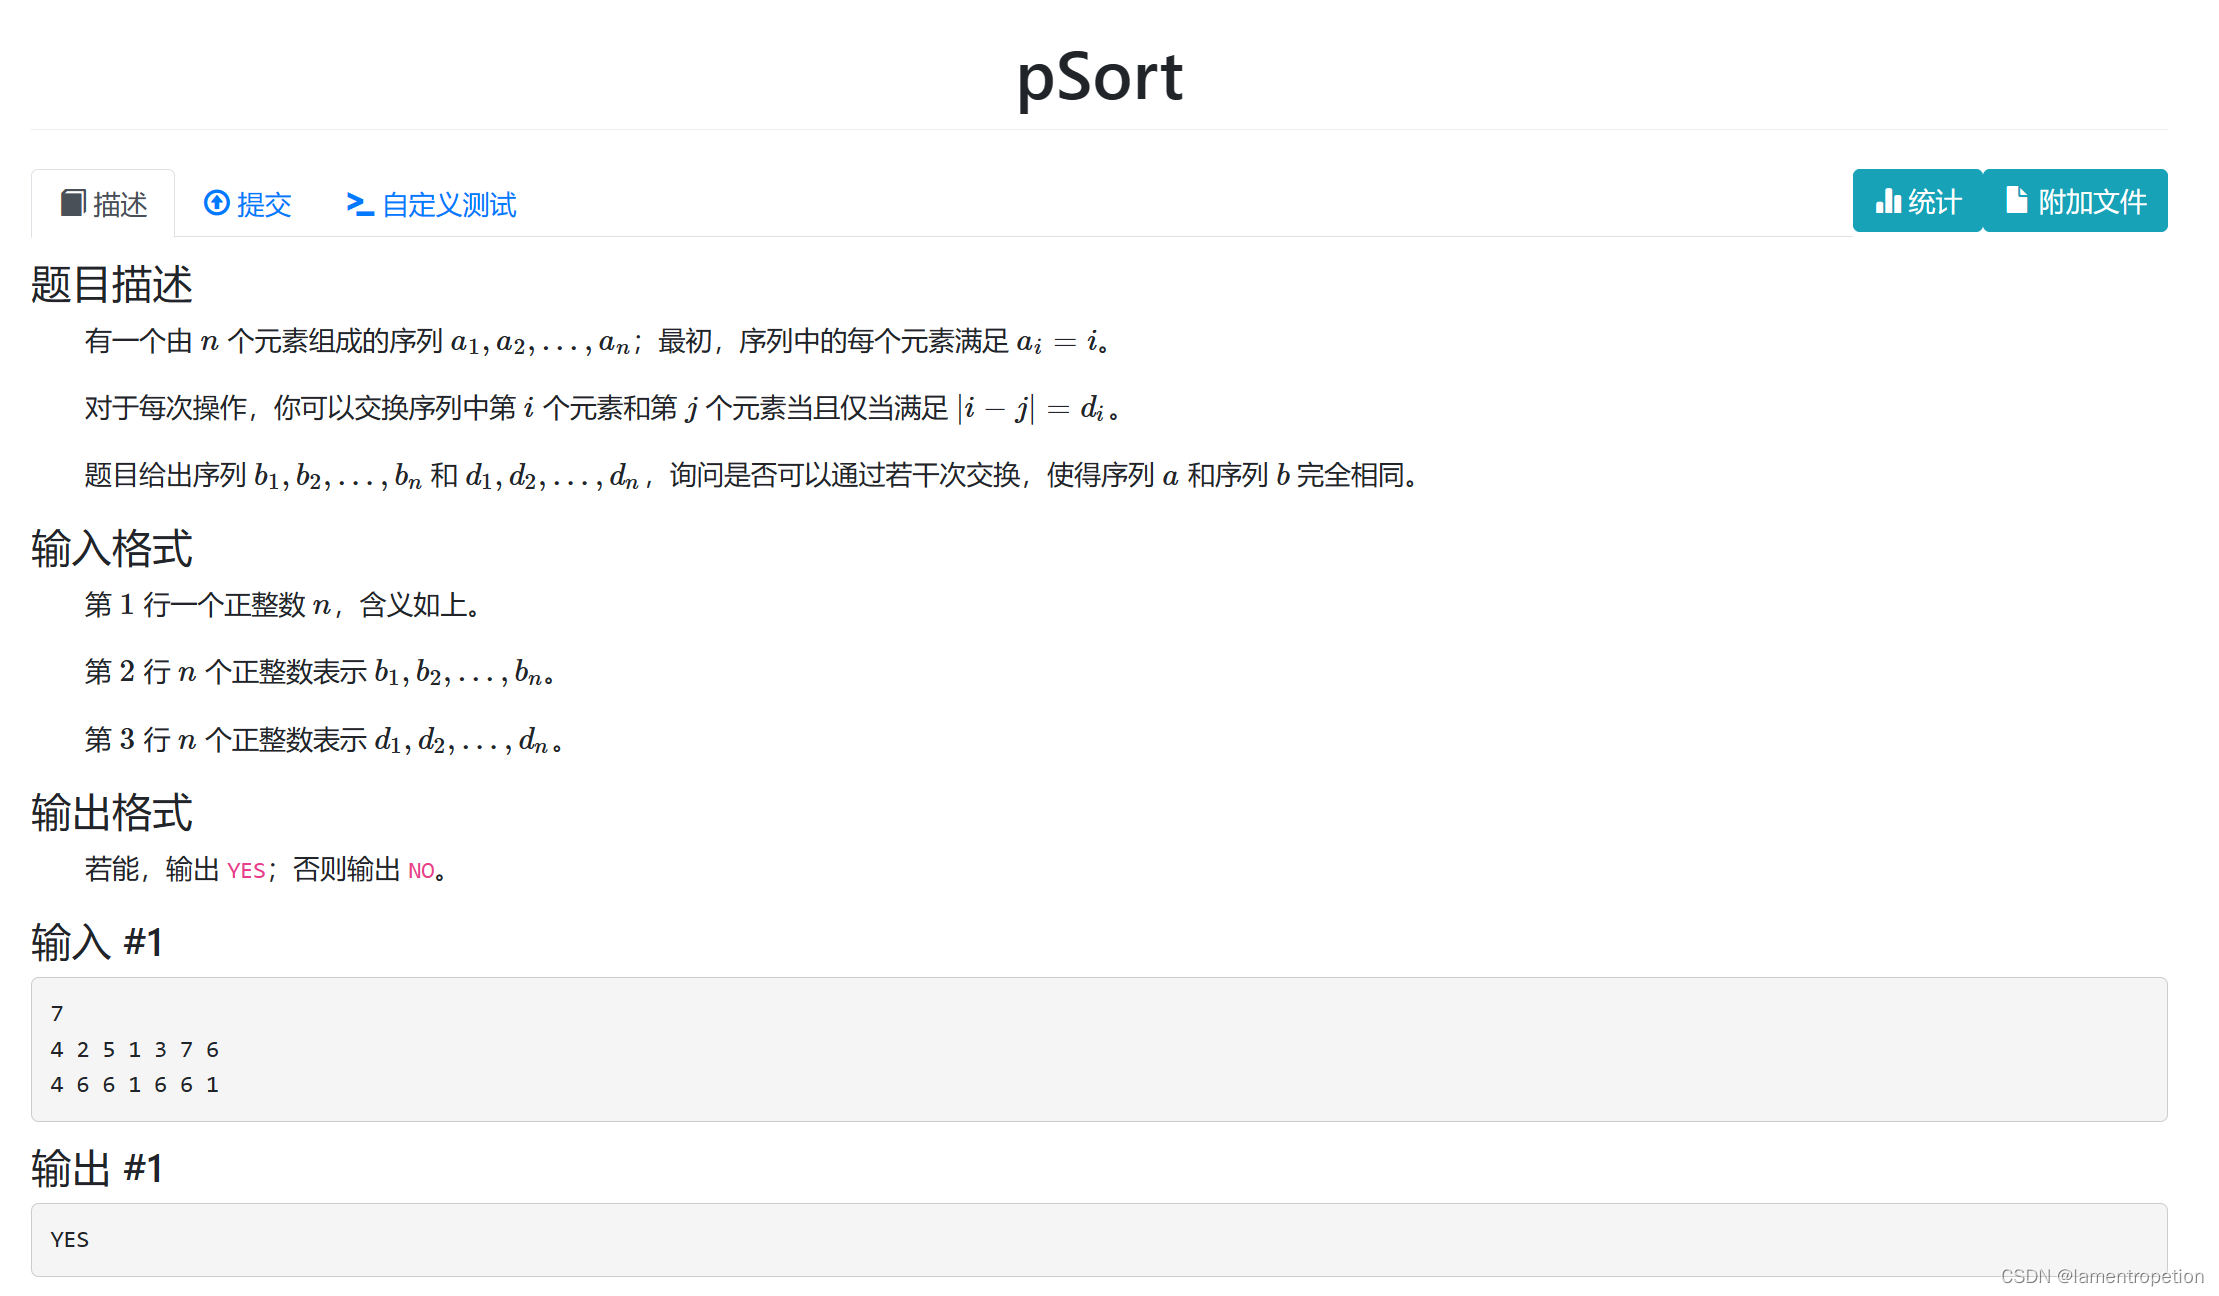Click the number 7 in sample input
The image size is (2219, 1296).
(57, 1013)
